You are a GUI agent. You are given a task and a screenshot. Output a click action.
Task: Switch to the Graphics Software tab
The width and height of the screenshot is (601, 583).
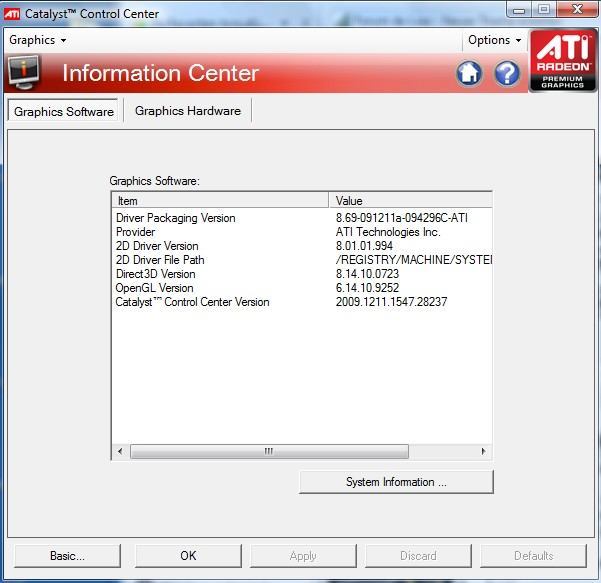point(64,112)
